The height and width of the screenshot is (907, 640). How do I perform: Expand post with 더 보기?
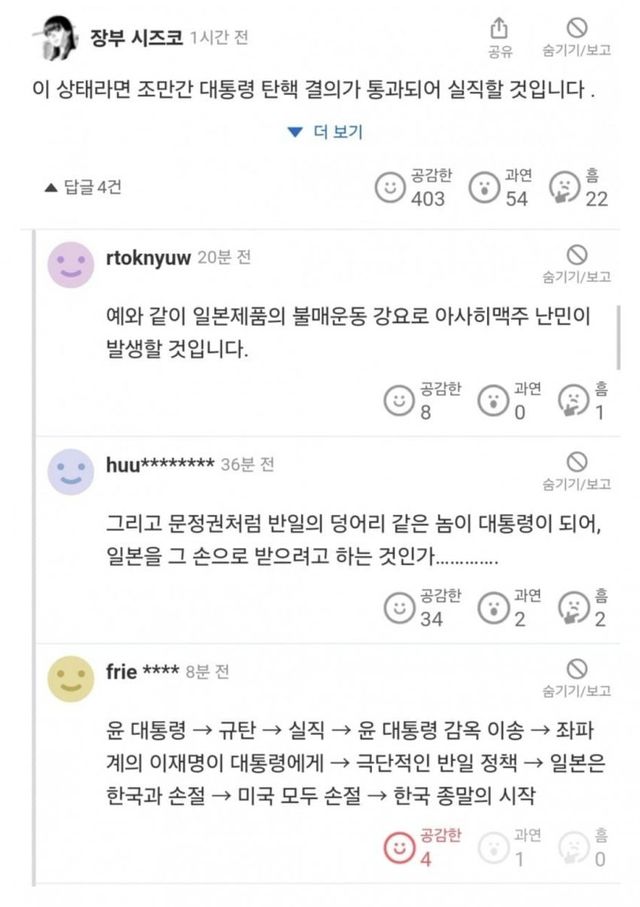(324, 131)
